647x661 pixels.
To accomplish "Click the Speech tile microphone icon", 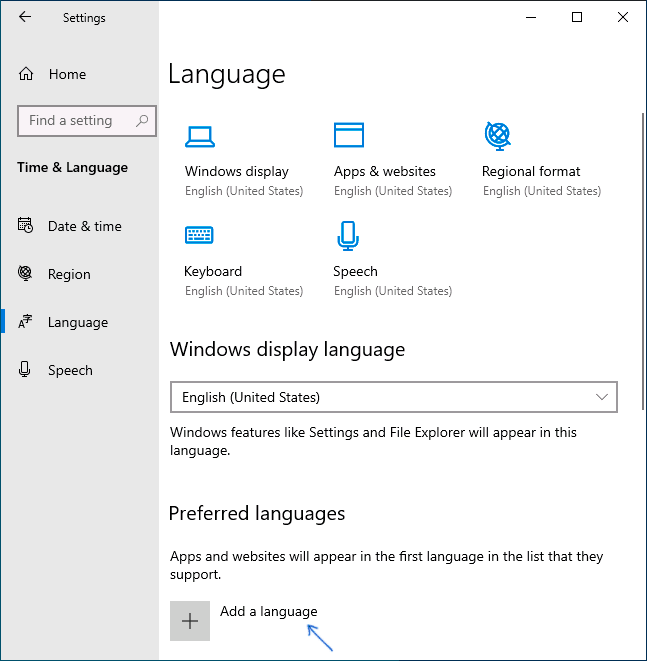I will [348, 236].
